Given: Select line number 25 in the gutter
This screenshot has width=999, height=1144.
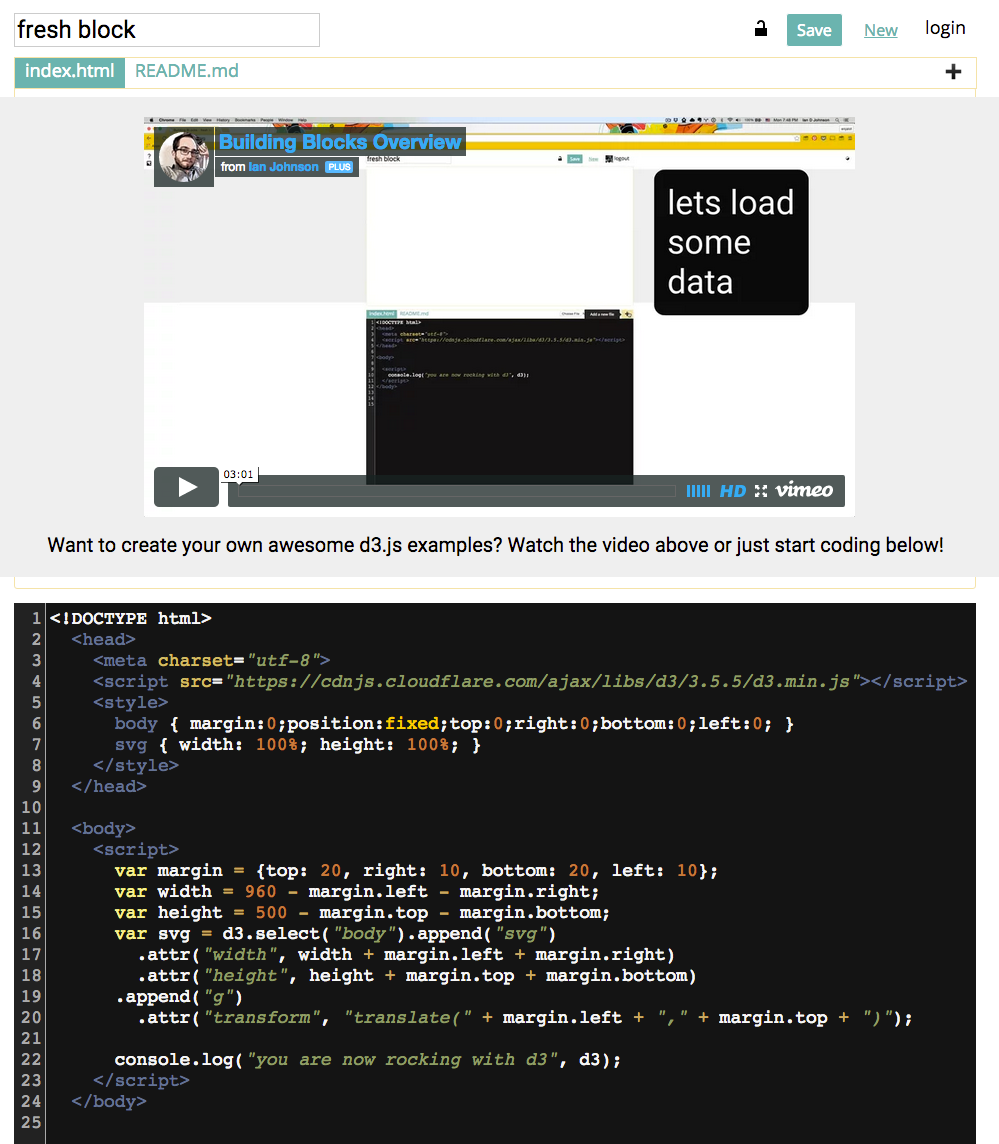Looking at the screenshot, I should click(31, 1122).
